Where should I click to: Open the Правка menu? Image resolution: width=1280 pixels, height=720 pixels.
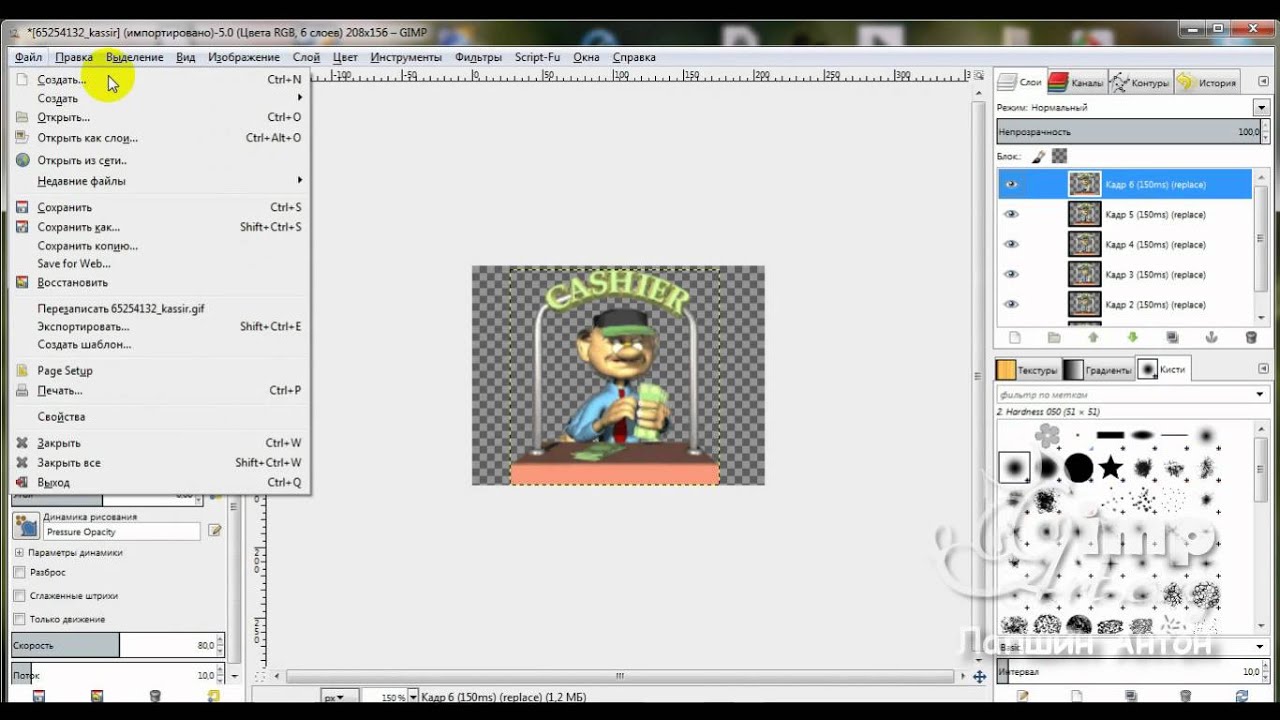point(74,57)
